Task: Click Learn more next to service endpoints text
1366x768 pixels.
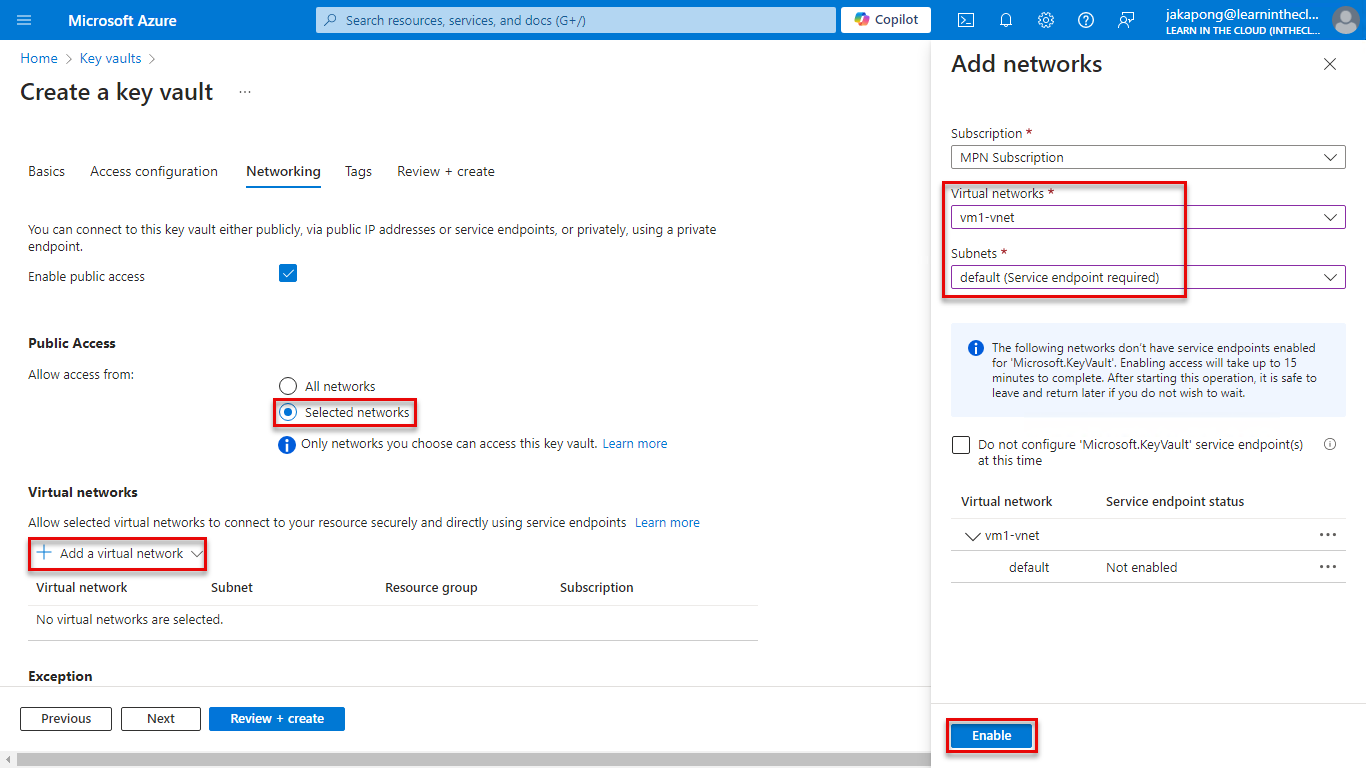Action: coord(667,522)
